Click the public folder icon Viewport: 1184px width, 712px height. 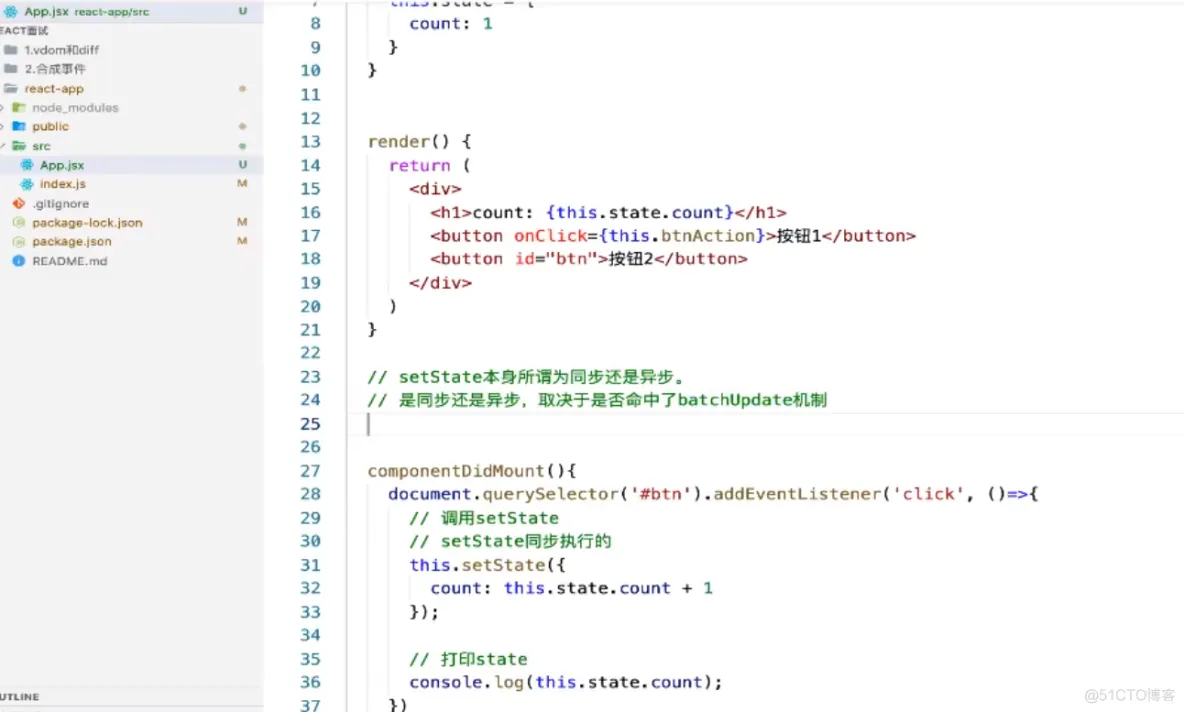pyautogui.click(x=19, y=126)
